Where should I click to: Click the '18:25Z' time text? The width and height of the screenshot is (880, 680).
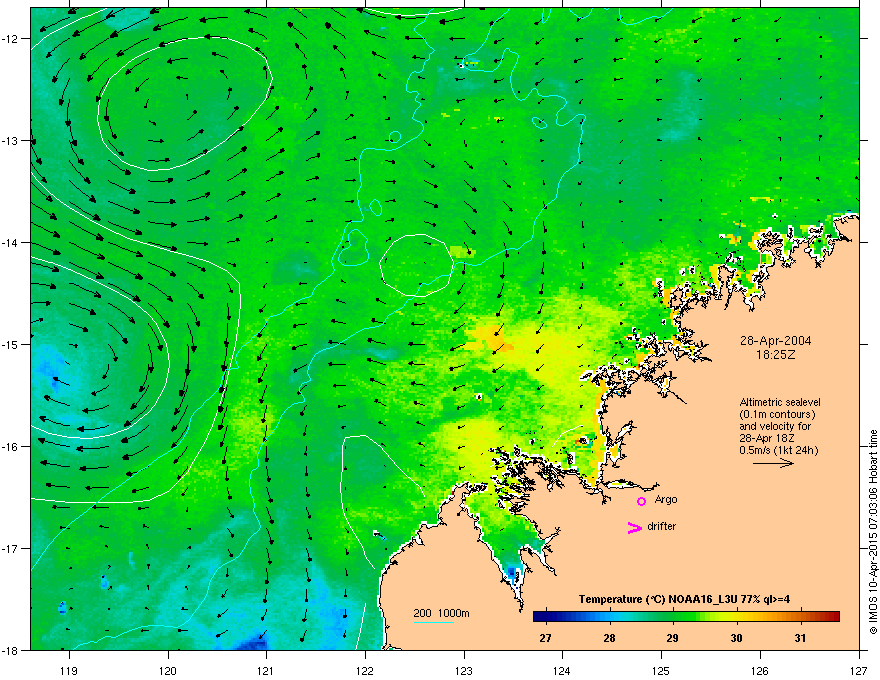[x=776, y=355]
